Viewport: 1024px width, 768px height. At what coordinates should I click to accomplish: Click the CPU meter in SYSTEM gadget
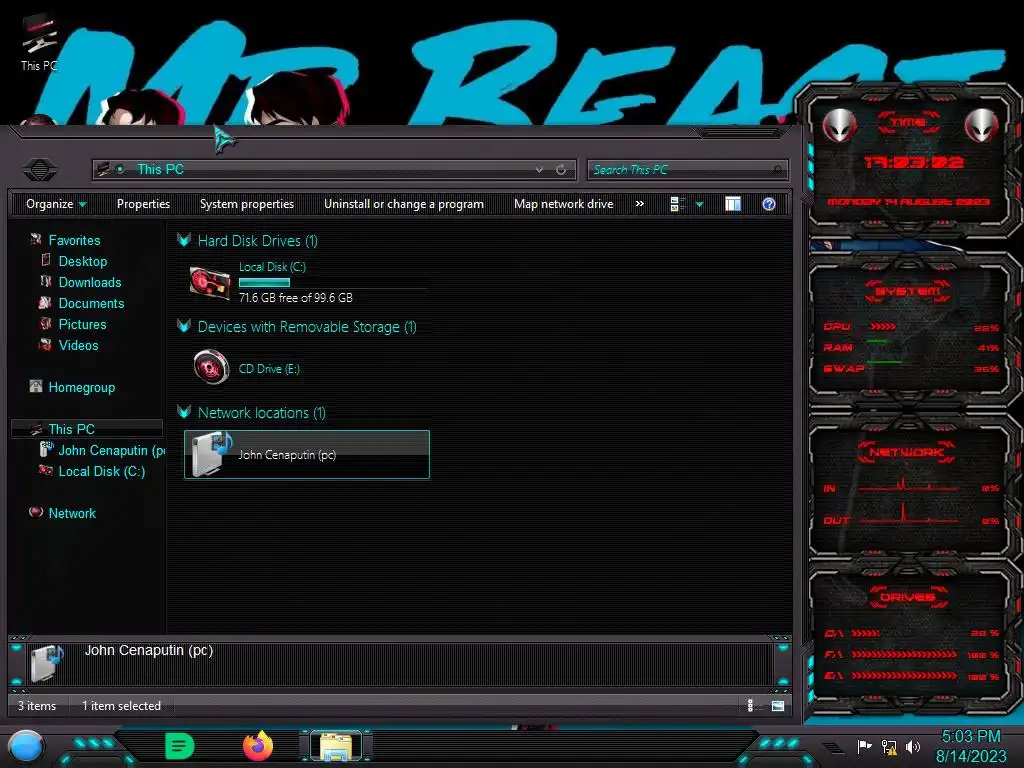coord(911,327)
